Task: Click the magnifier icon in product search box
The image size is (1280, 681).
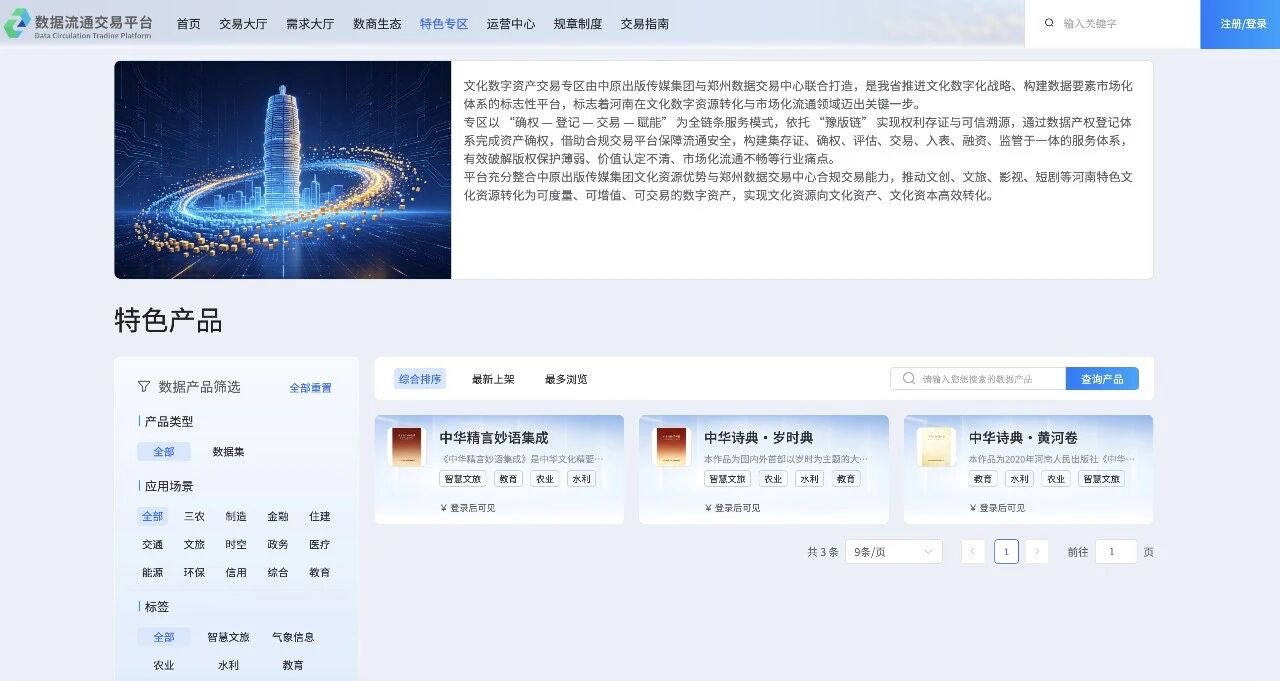Action: pyautogui.click(x=908, y=379)
